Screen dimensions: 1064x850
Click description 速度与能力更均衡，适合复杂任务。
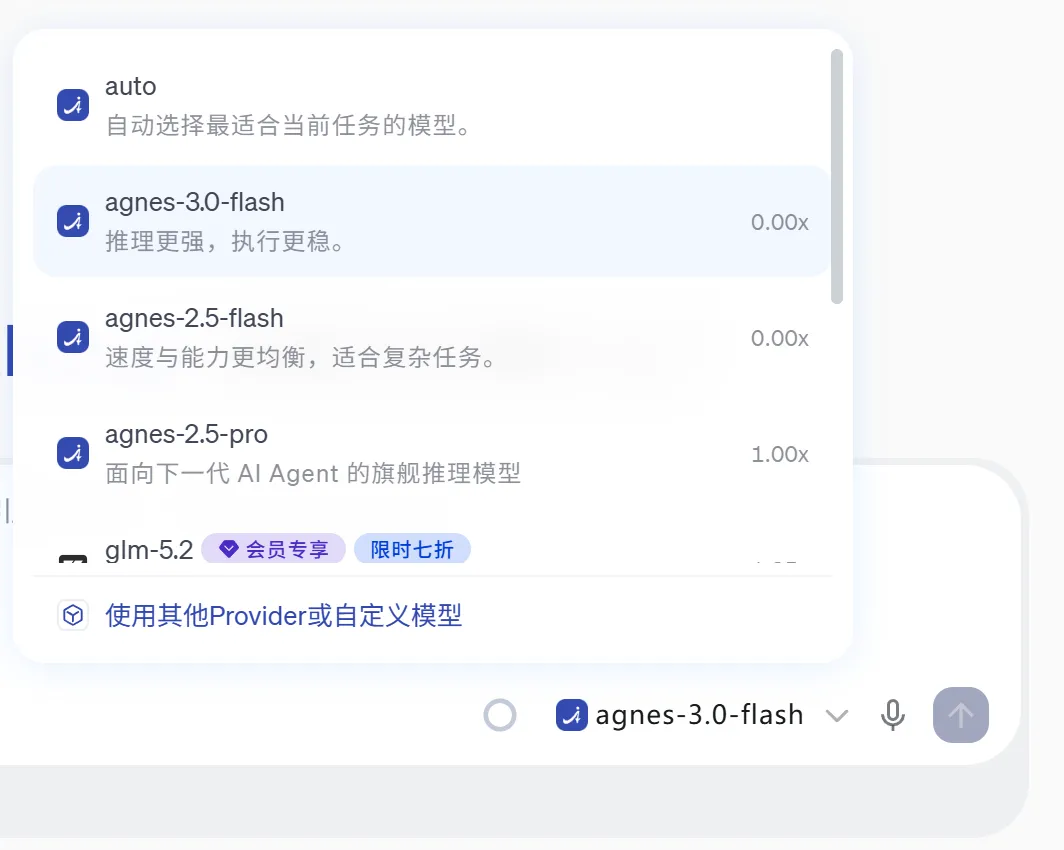point(302,358)
